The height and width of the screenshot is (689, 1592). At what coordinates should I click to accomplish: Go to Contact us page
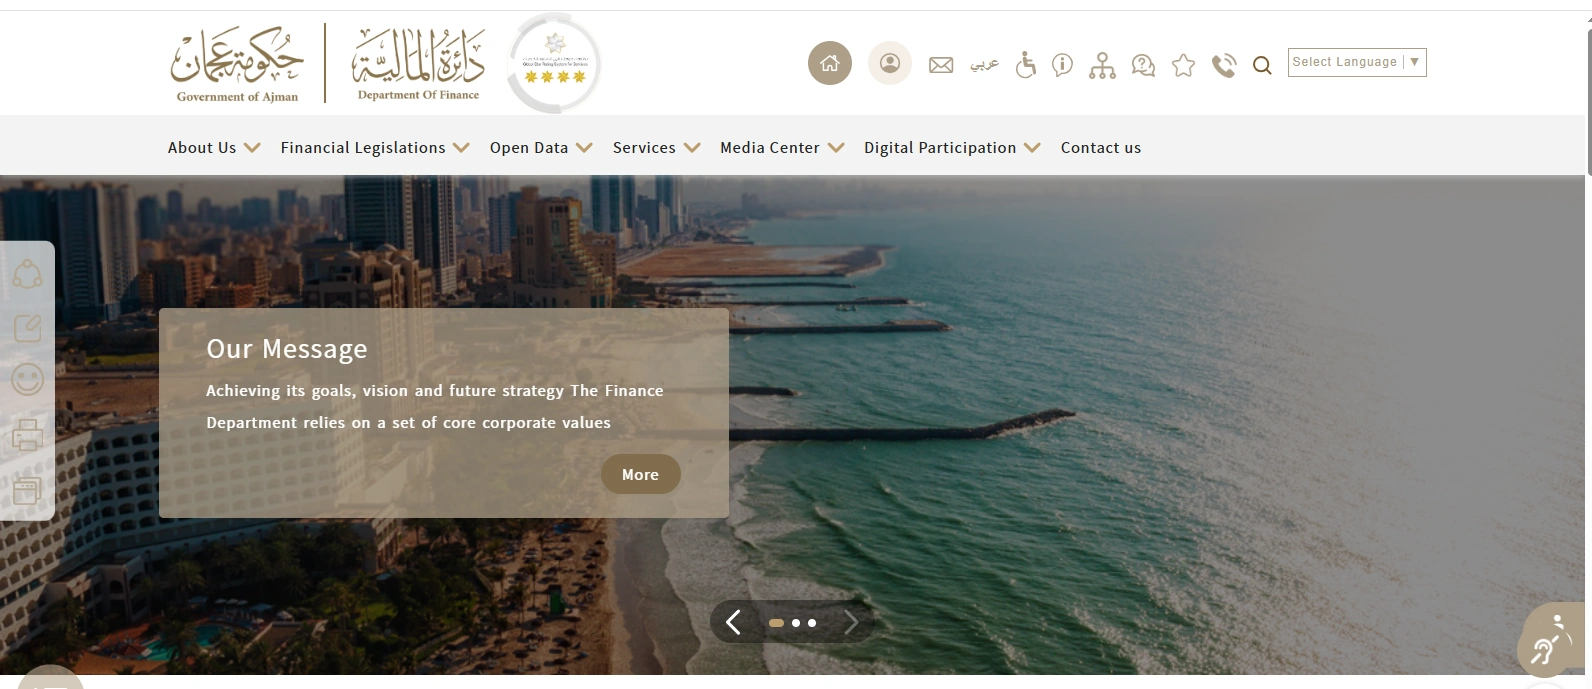1101,147
